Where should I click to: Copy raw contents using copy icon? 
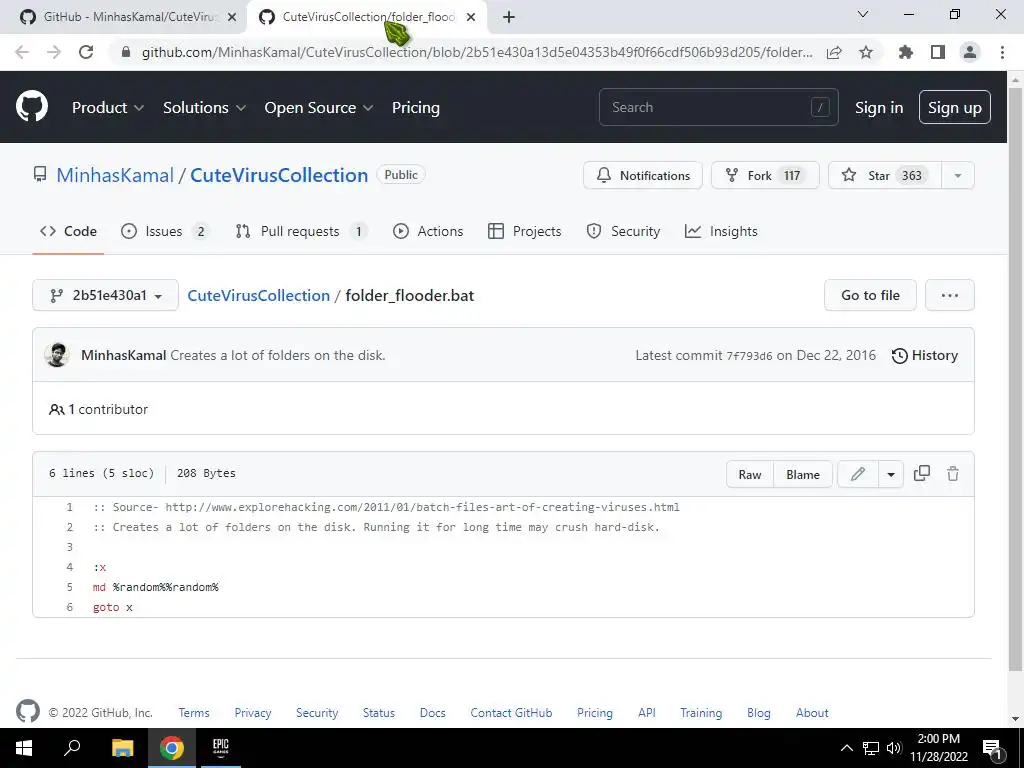921,474
